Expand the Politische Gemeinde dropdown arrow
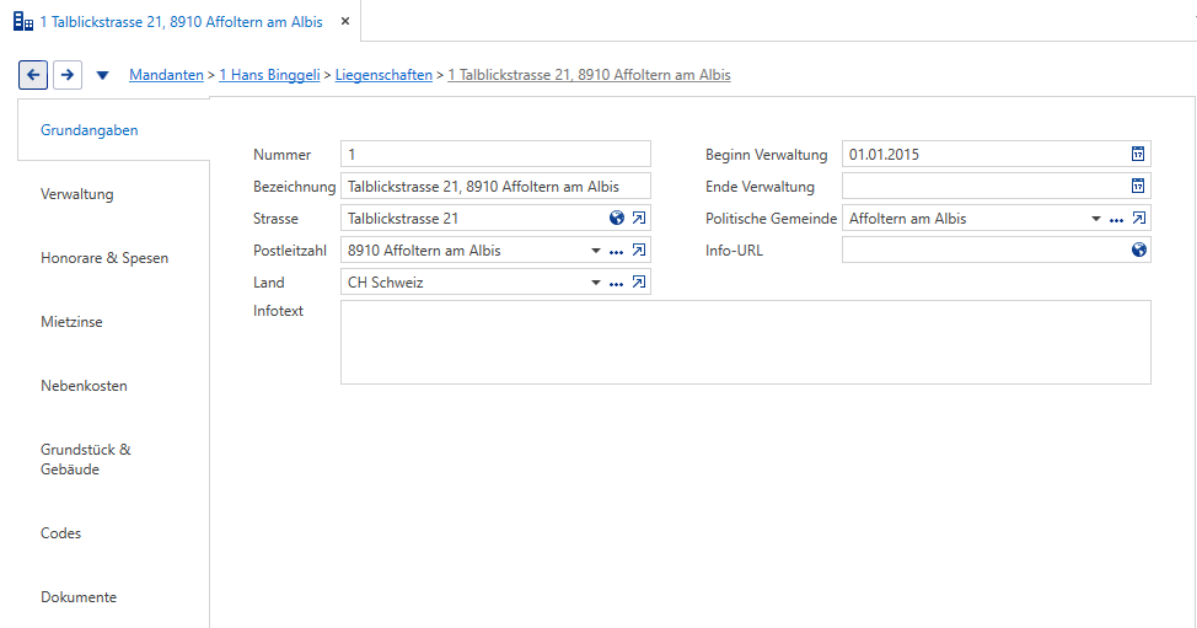The height and width of the screenshot is (628, 1197). [1095, 218]
